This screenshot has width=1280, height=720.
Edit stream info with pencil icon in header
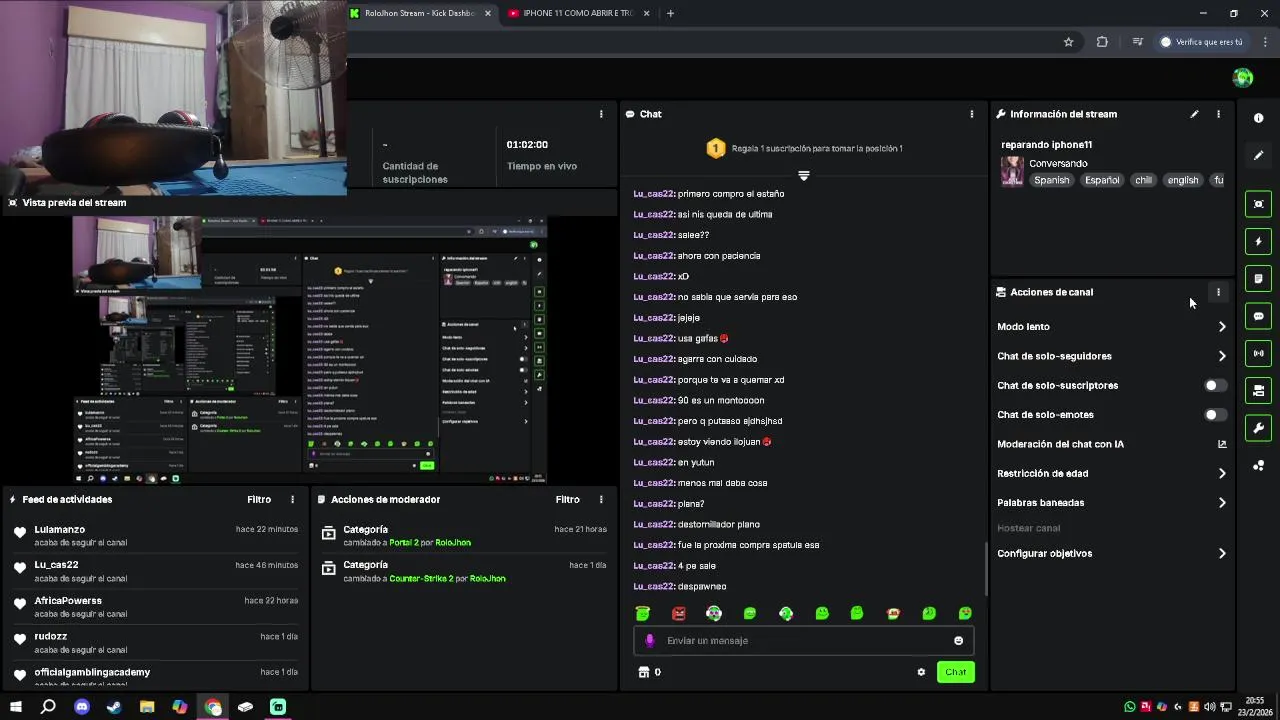point(1194,114)
